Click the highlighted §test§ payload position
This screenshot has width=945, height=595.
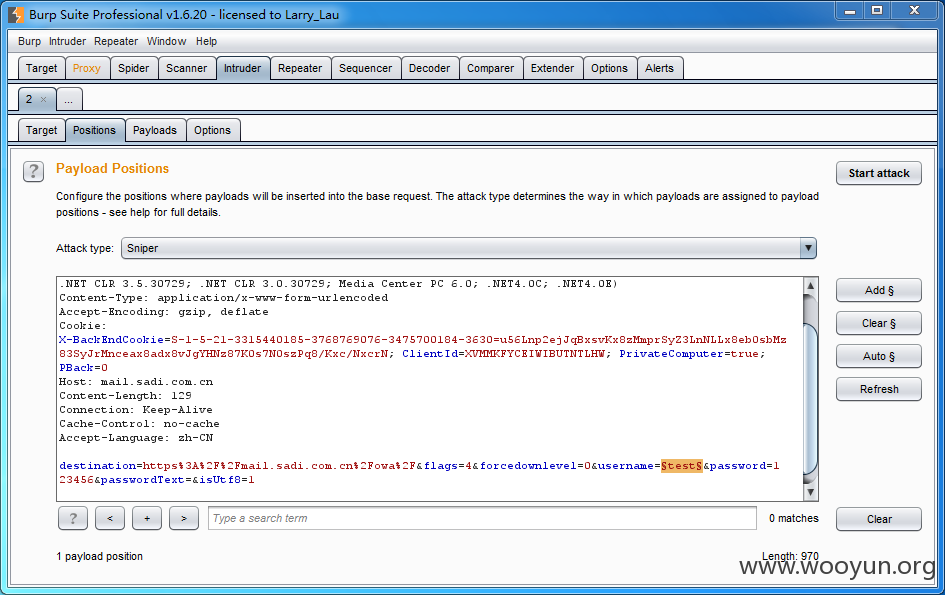682,465
